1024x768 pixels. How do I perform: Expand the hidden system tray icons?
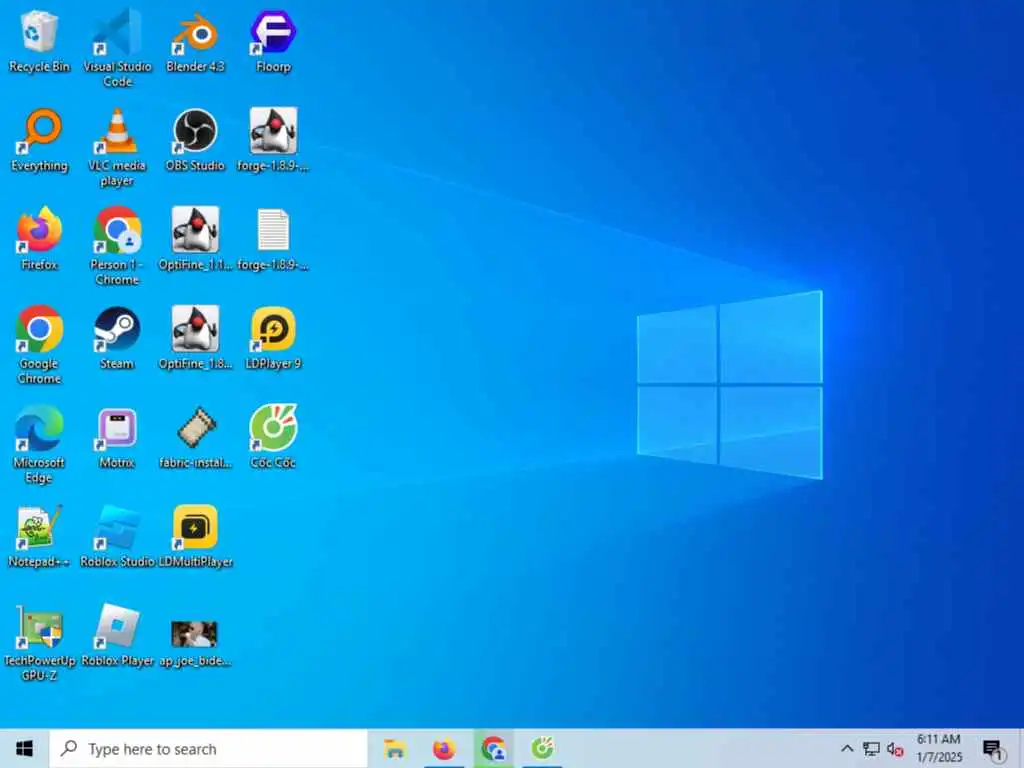[846, 748]
